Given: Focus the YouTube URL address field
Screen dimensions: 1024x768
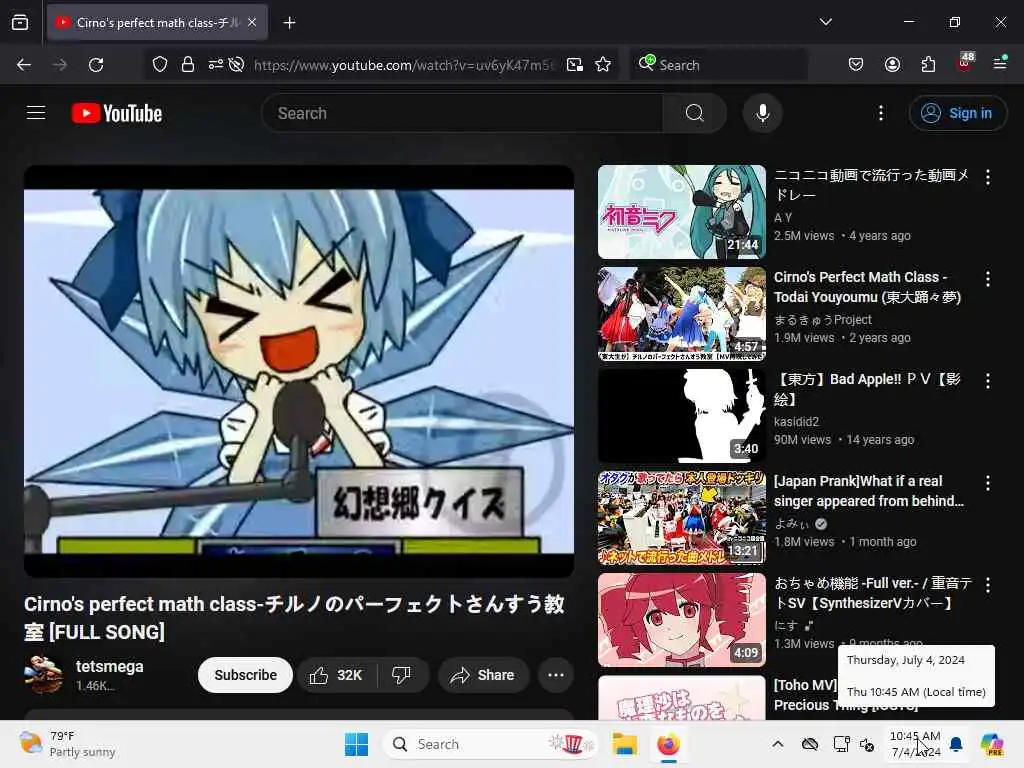Looking at the screenshot, I should [x=403, y=65].
